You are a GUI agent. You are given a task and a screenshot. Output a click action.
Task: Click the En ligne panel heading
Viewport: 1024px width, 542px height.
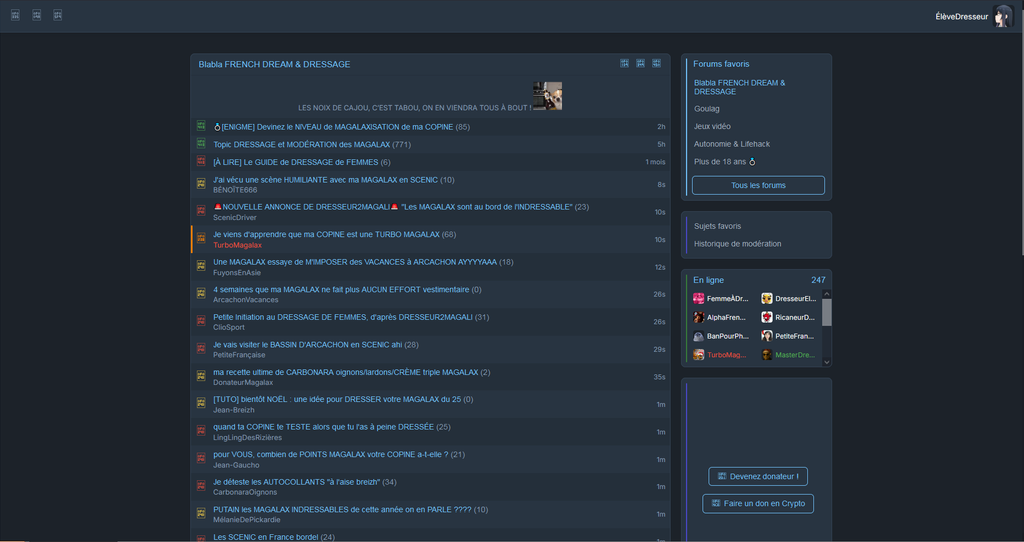pyautogui.click(x=709, y=280)
